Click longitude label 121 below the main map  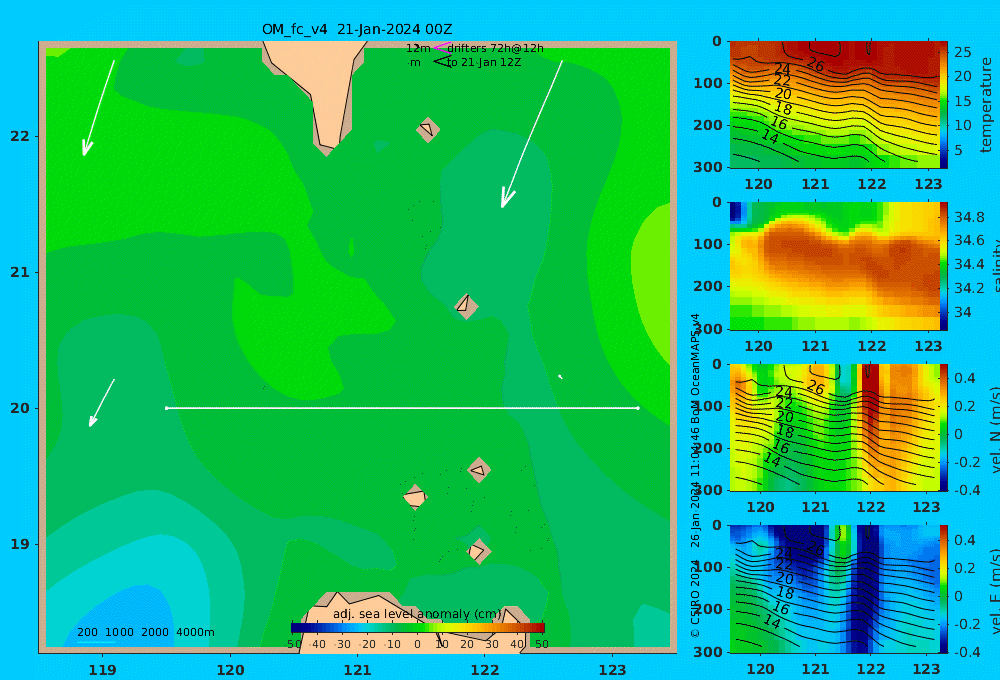click(x=357, y=670)
